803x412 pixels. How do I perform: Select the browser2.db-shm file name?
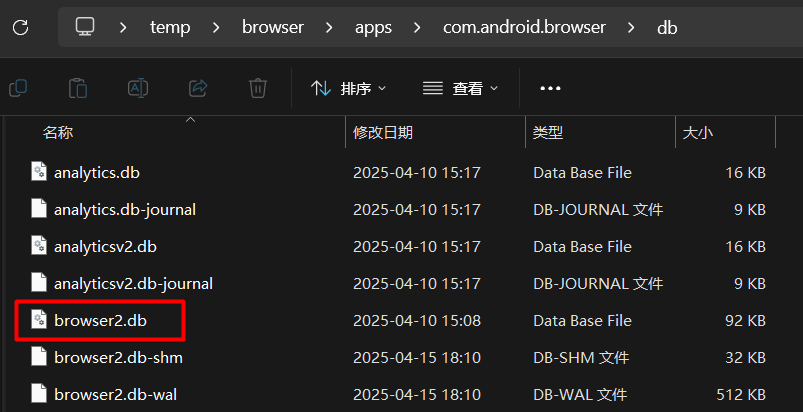[x=118, y=358]
